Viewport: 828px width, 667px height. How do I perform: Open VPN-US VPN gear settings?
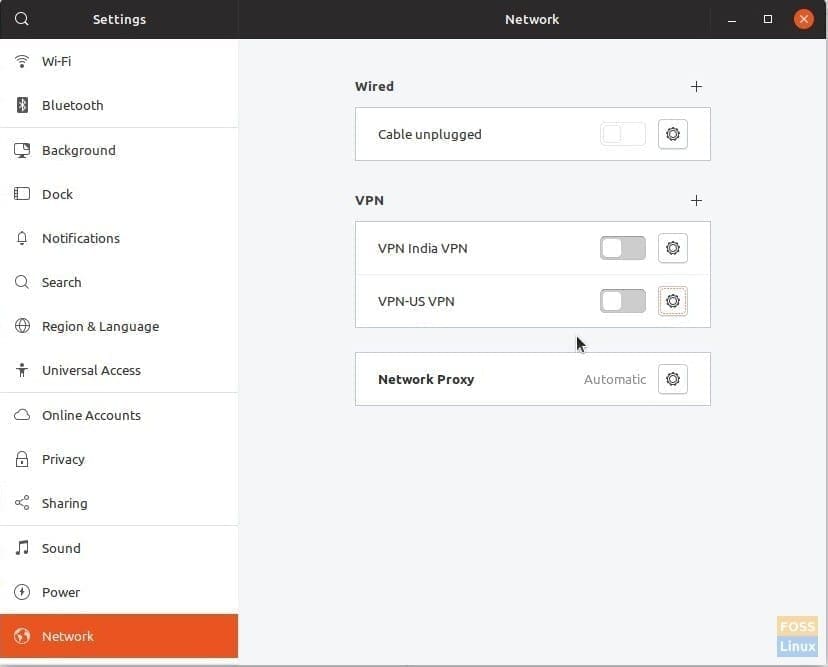(x=672, y=301)
